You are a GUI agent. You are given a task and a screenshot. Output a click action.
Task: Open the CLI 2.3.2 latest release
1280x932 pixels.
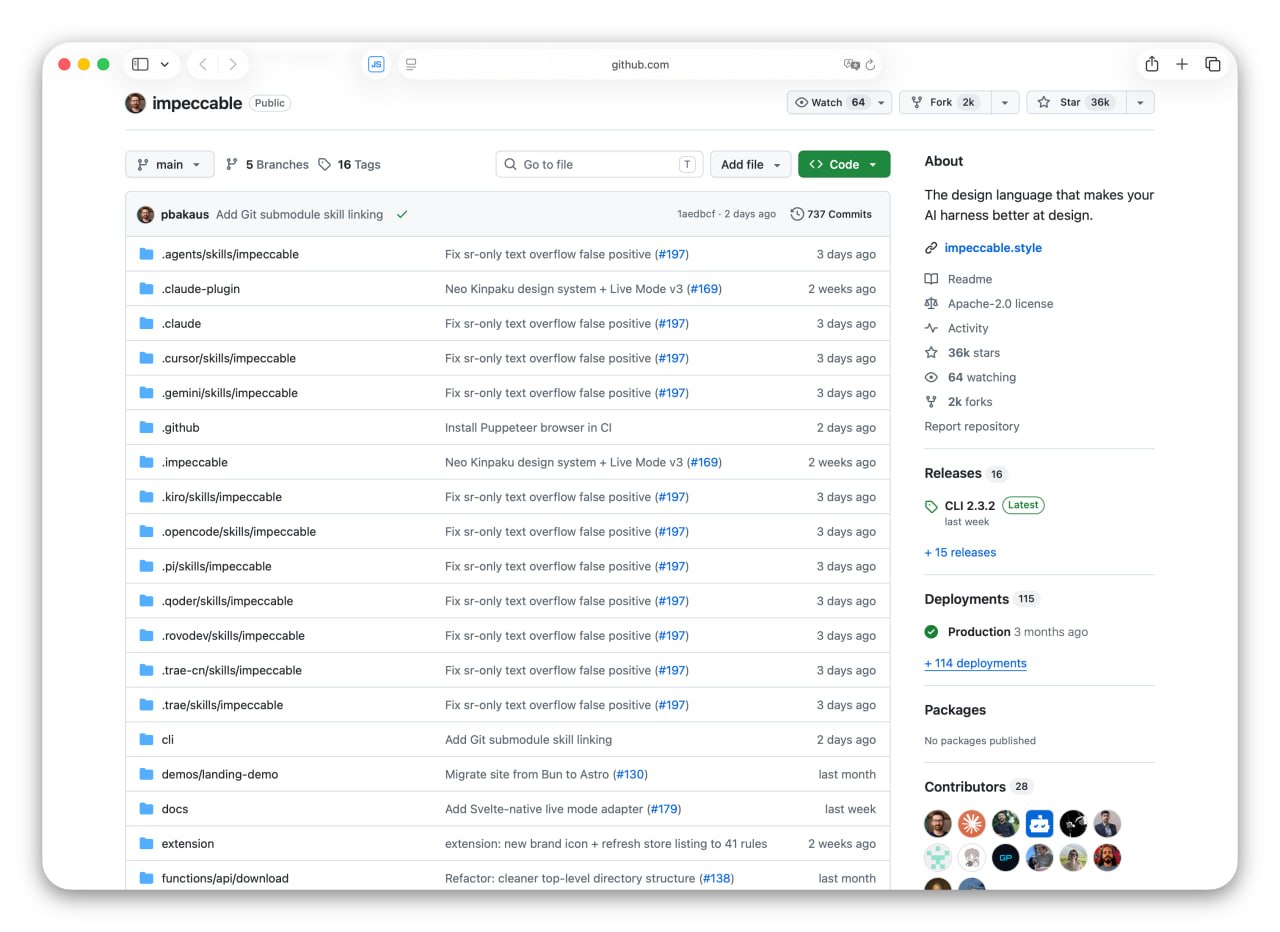(x=970, y=505)
